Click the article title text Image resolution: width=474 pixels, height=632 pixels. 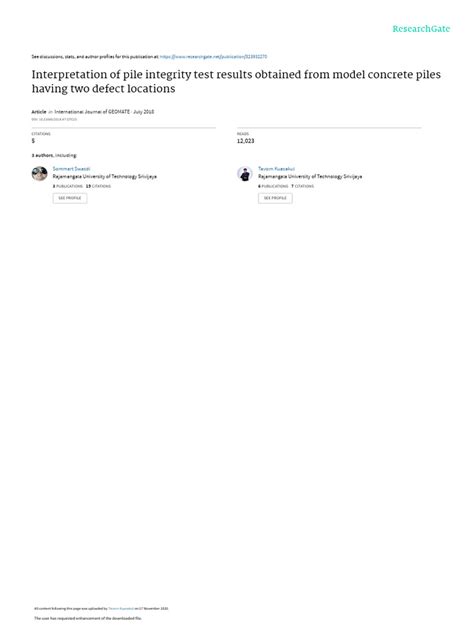tap(236, 81)
